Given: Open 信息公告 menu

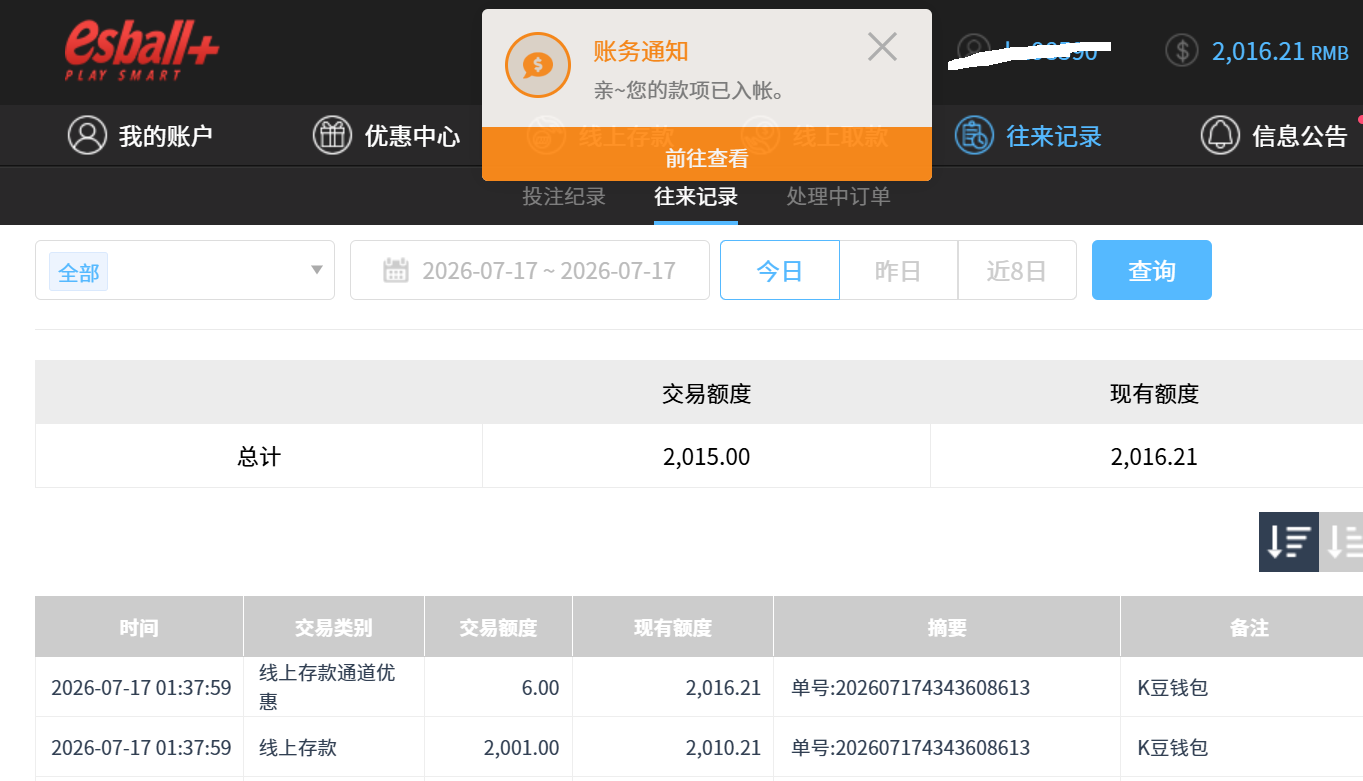Looking at the screenshot, I should (x=1274, y=135).
